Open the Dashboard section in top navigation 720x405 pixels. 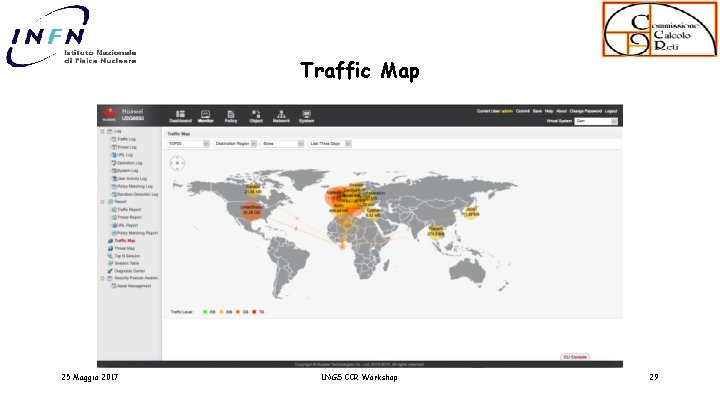click(x=180, y=116)
